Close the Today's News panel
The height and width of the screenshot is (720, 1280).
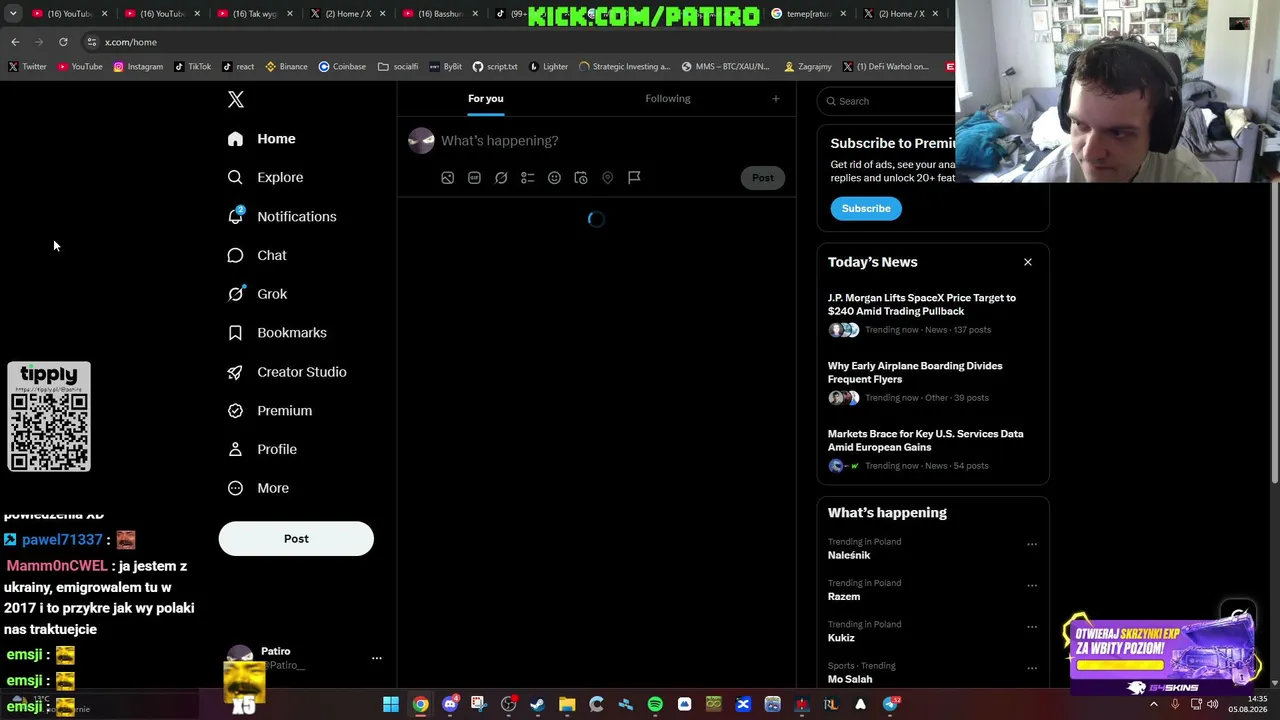point(1028,262)
